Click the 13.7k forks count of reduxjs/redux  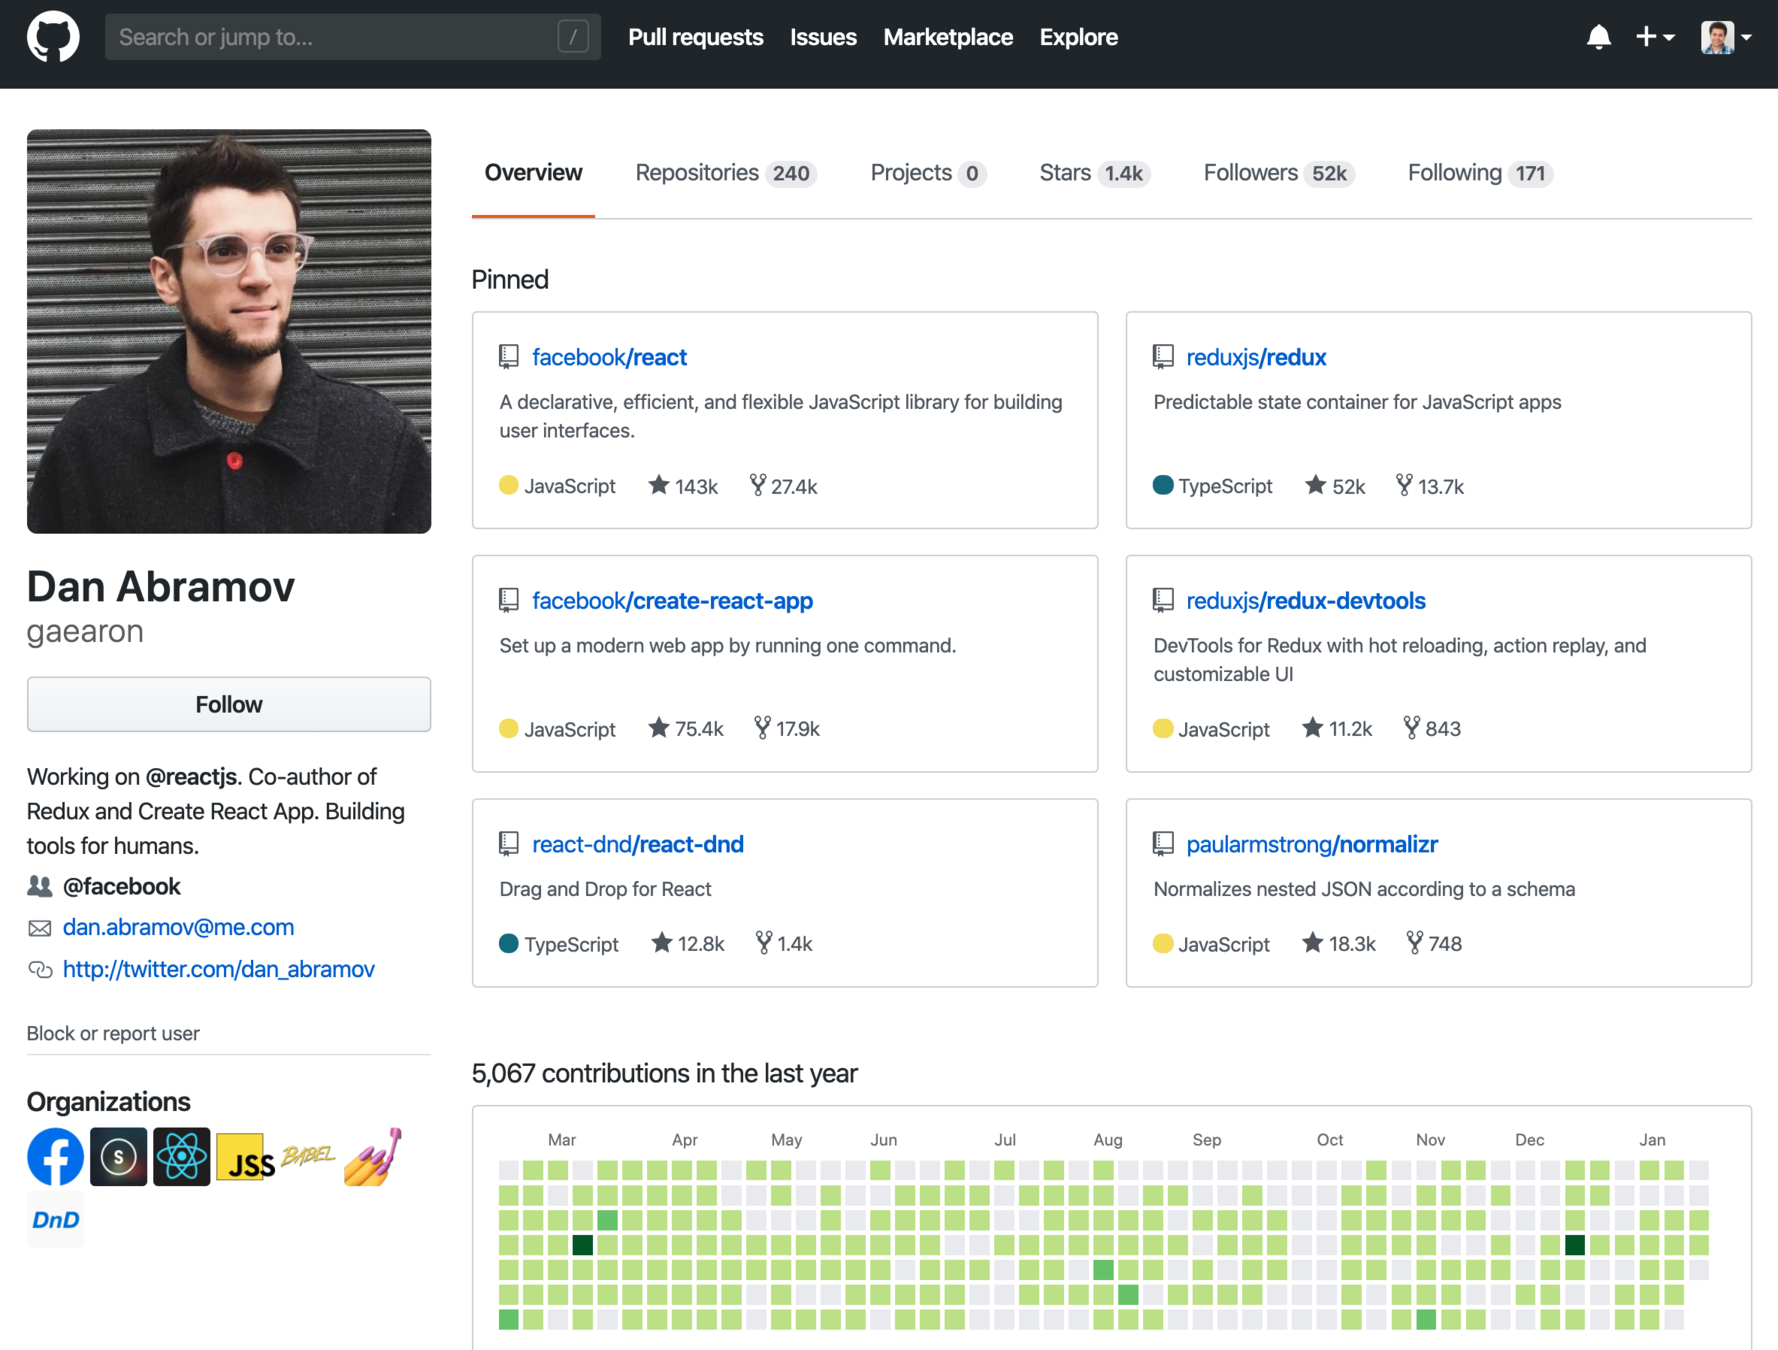(1430, 486)
